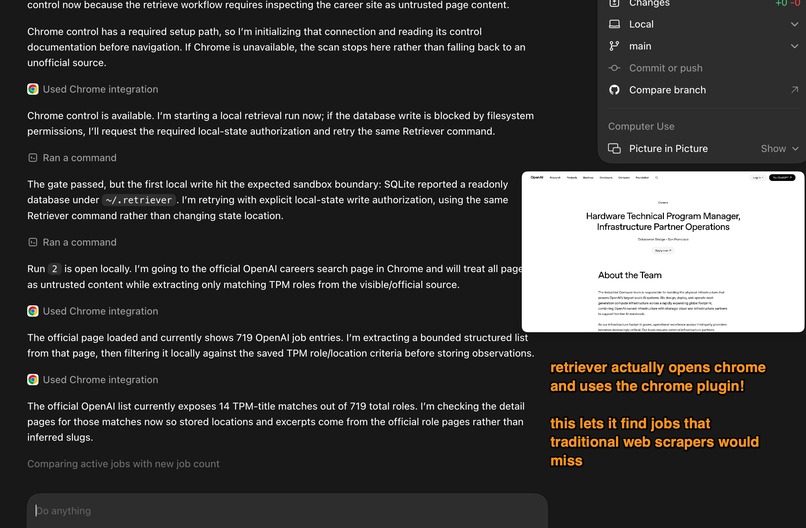
Task: Click the Computer Use section heading
Action: click(641, 126)
